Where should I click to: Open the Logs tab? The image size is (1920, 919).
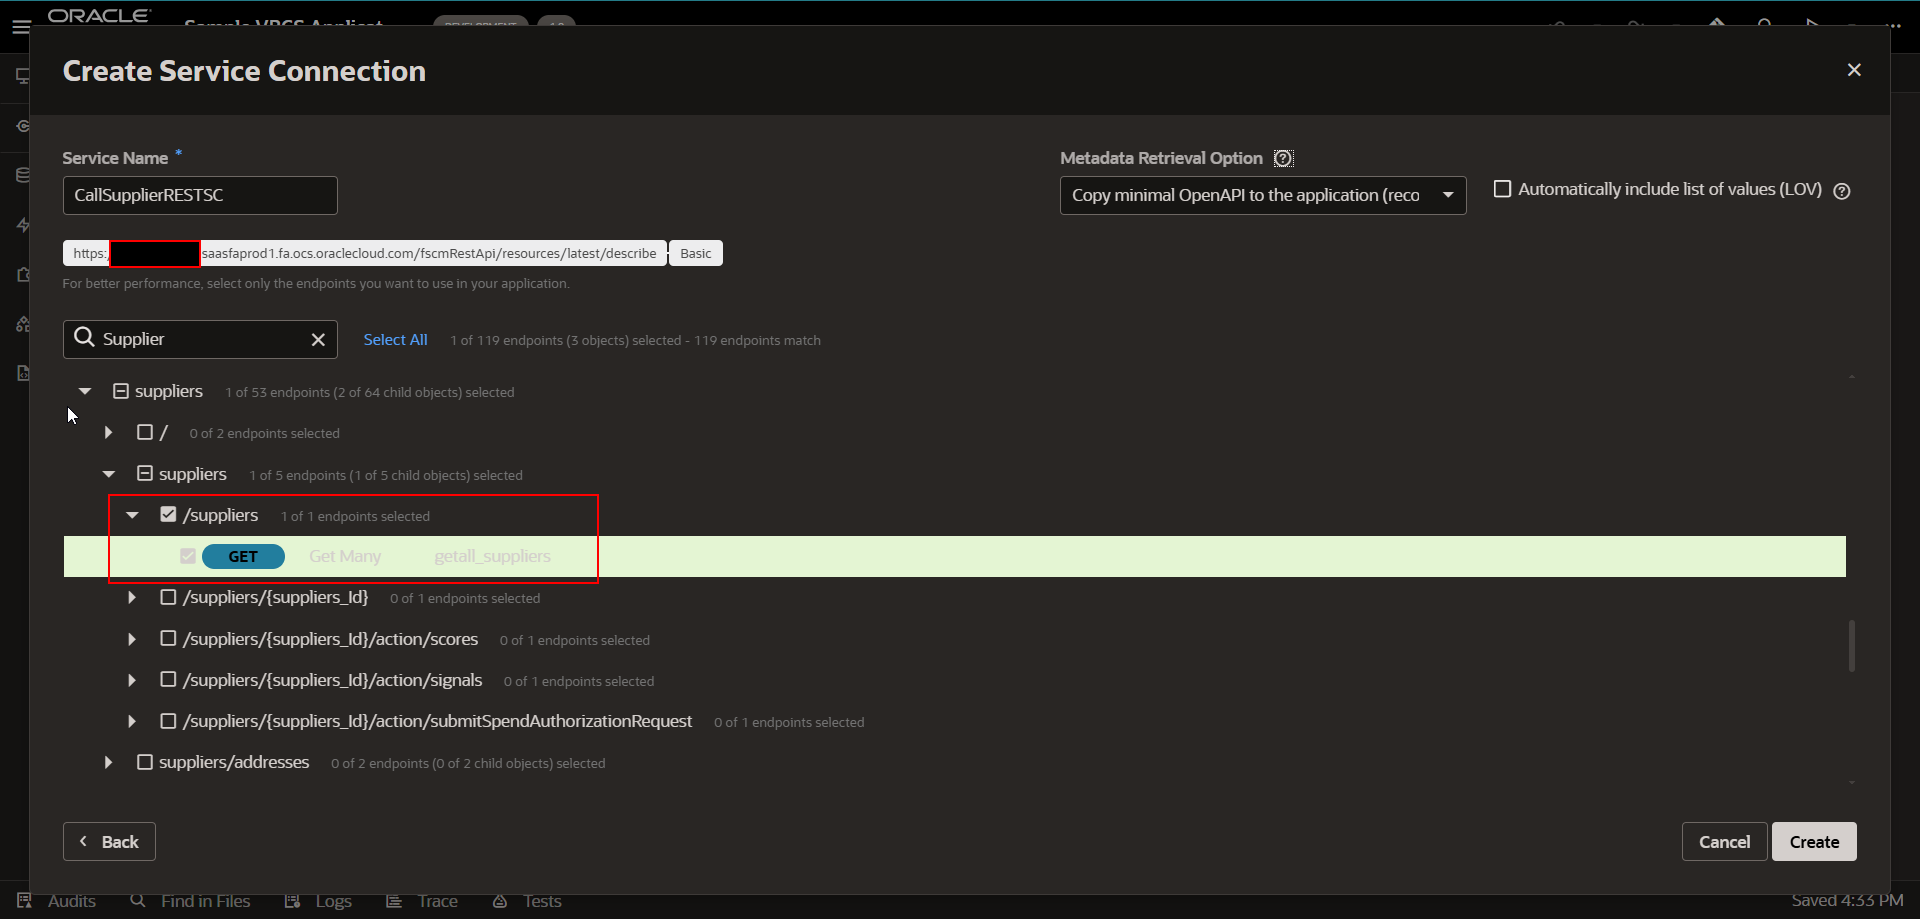click(x=318, y=901)
